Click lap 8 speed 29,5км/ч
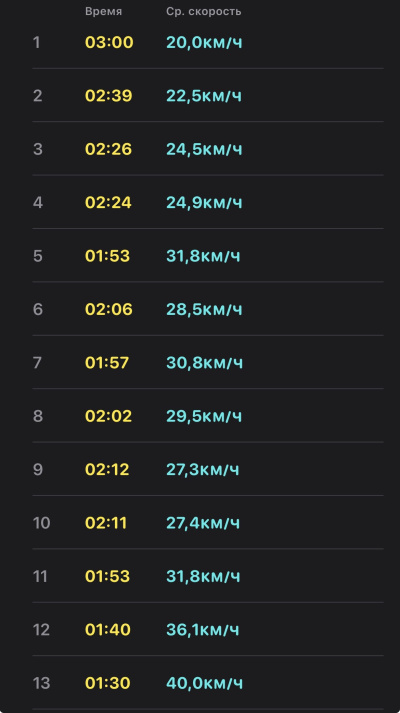This screenshot has height=713, width=400. coord(204,416)
